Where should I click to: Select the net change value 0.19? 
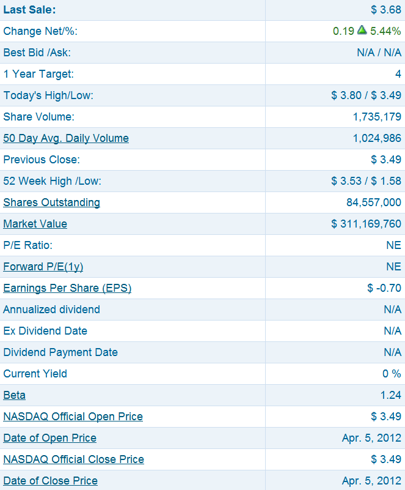[x=343, y=31]
